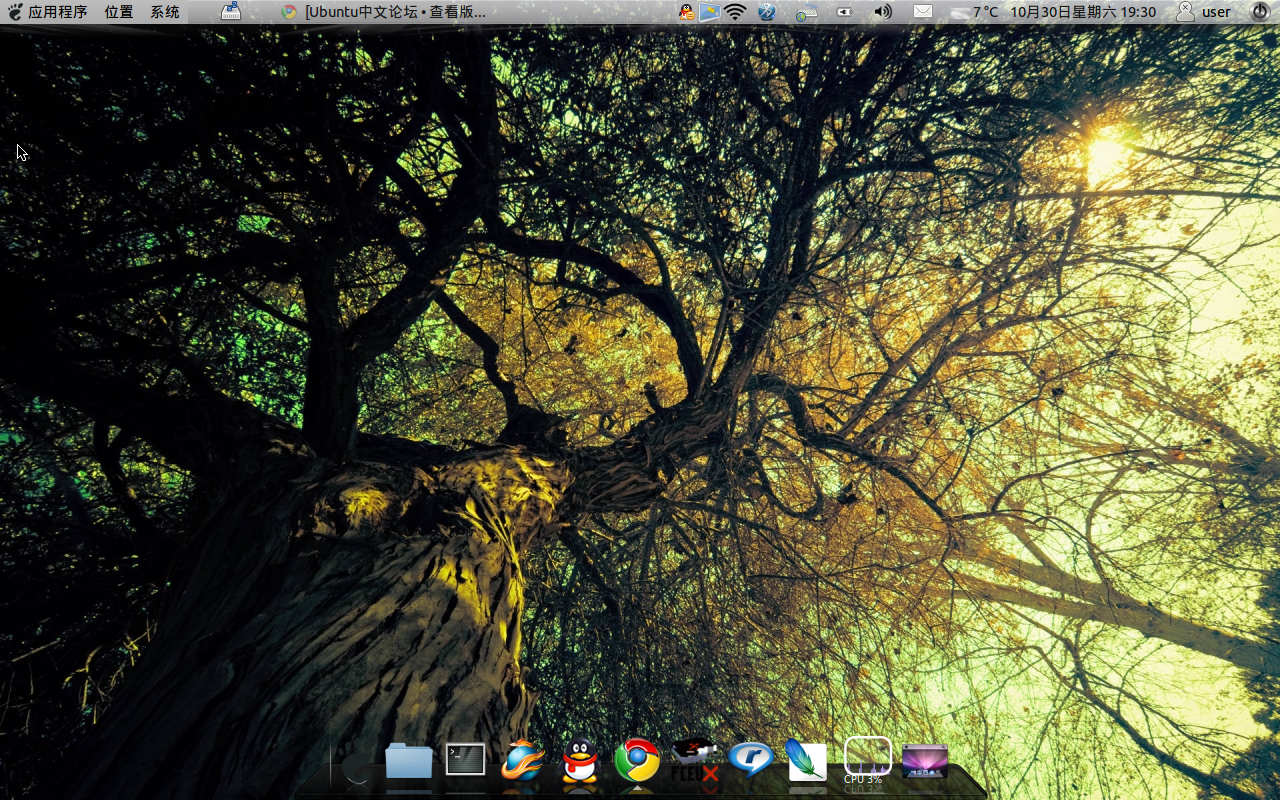Open RealPlayer from the dock
Screen dimensions: 1280x800
[x=751, y=760]
